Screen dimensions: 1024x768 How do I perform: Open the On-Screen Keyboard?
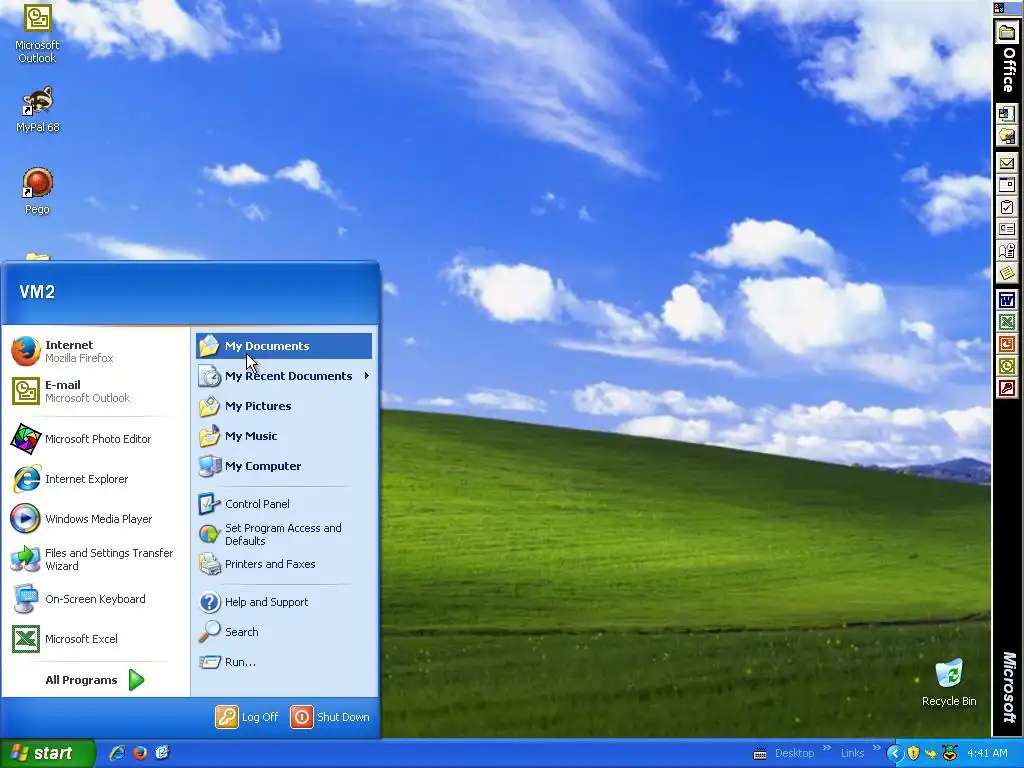tap(95, 599)
